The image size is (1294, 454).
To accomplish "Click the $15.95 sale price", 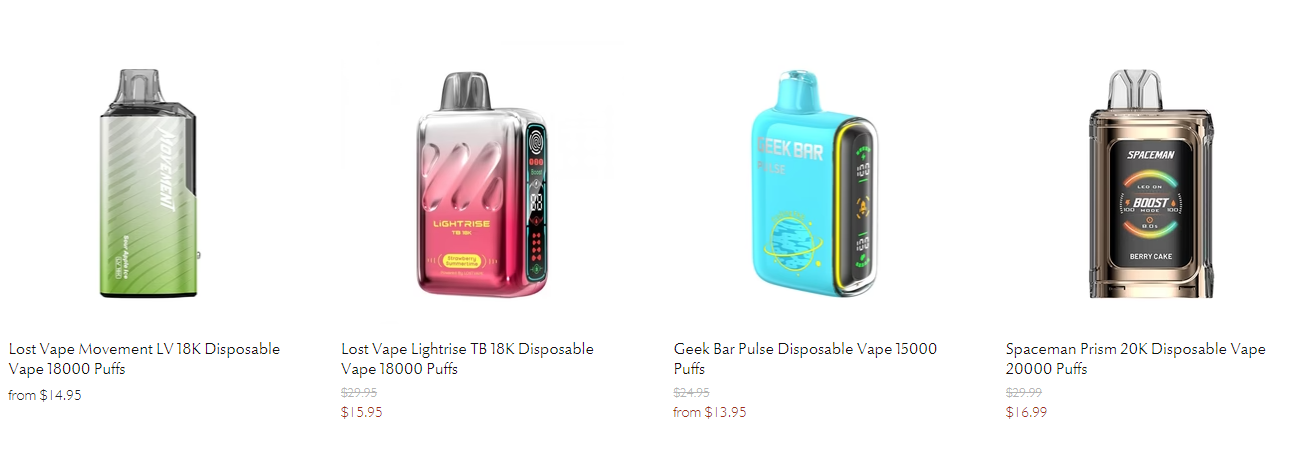I will point(361,412).
